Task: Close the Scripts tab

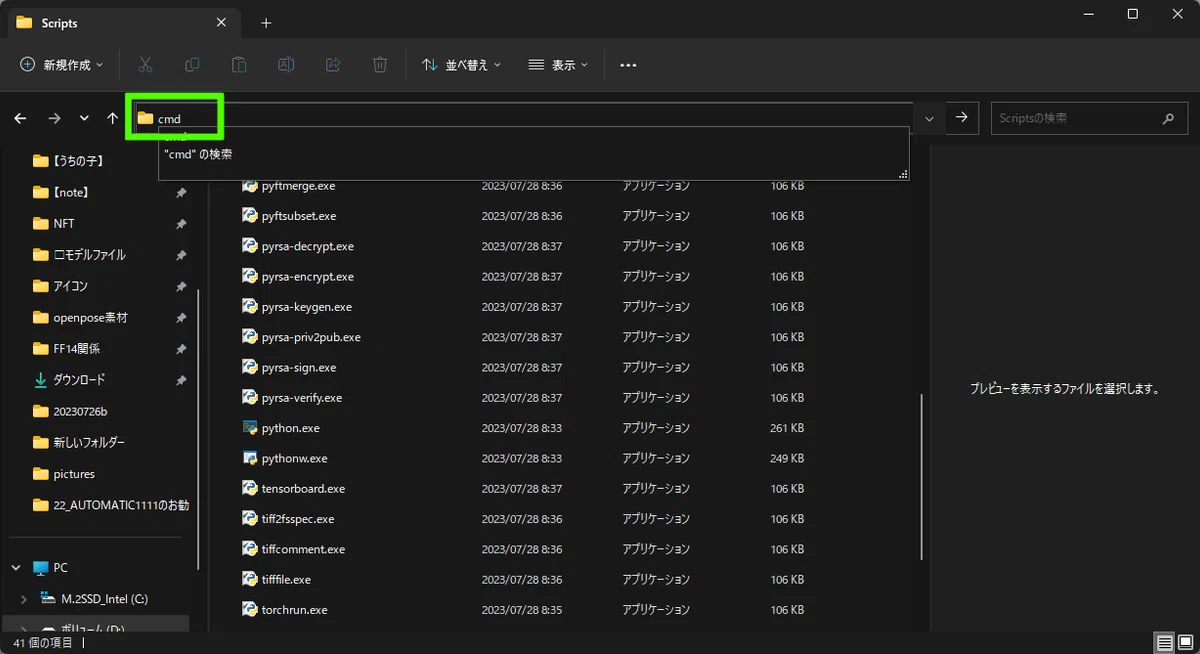Action: click(x=221, y=23)
